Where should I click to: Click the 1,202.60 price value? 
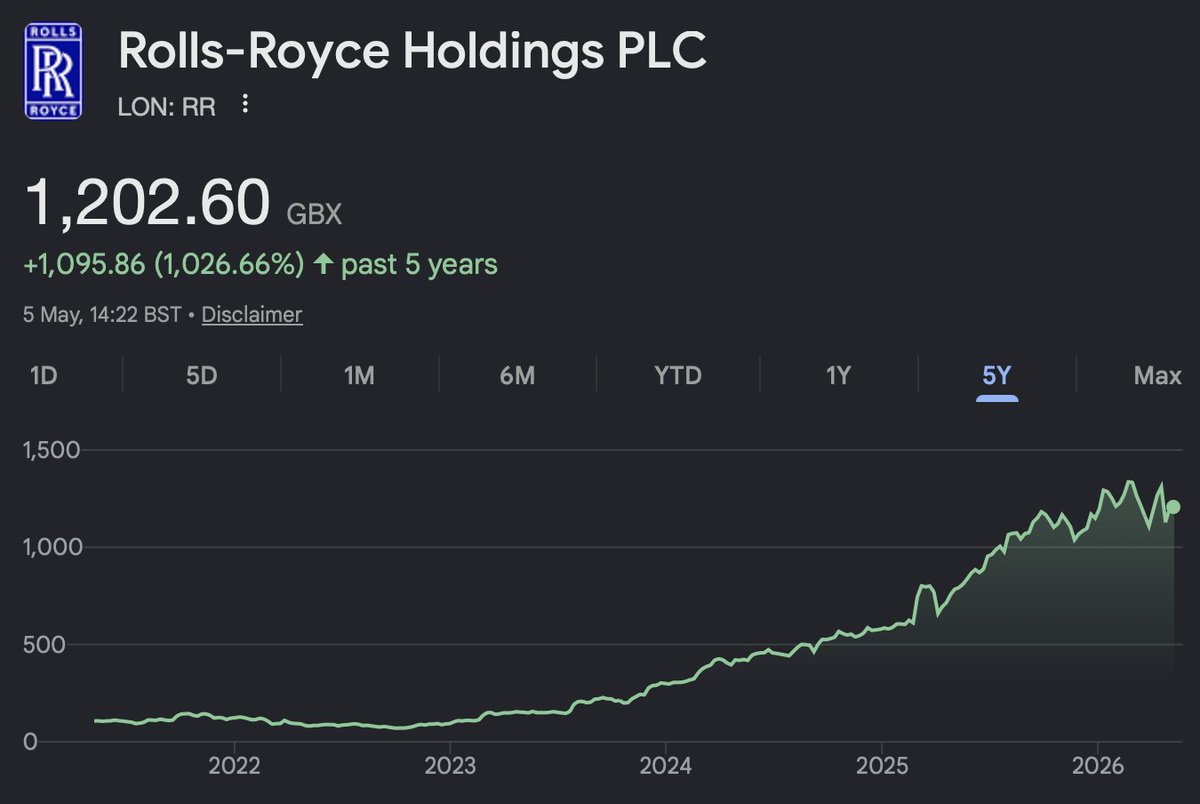[148, 203]
